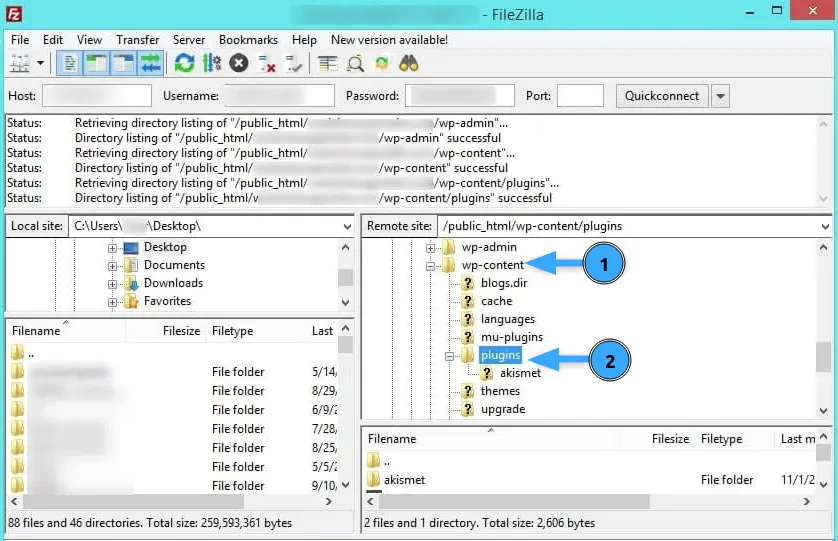The width and height of the screenshot is (838, 541).
Task: Open directory listing filters dialog
Action: click(328, 64)
